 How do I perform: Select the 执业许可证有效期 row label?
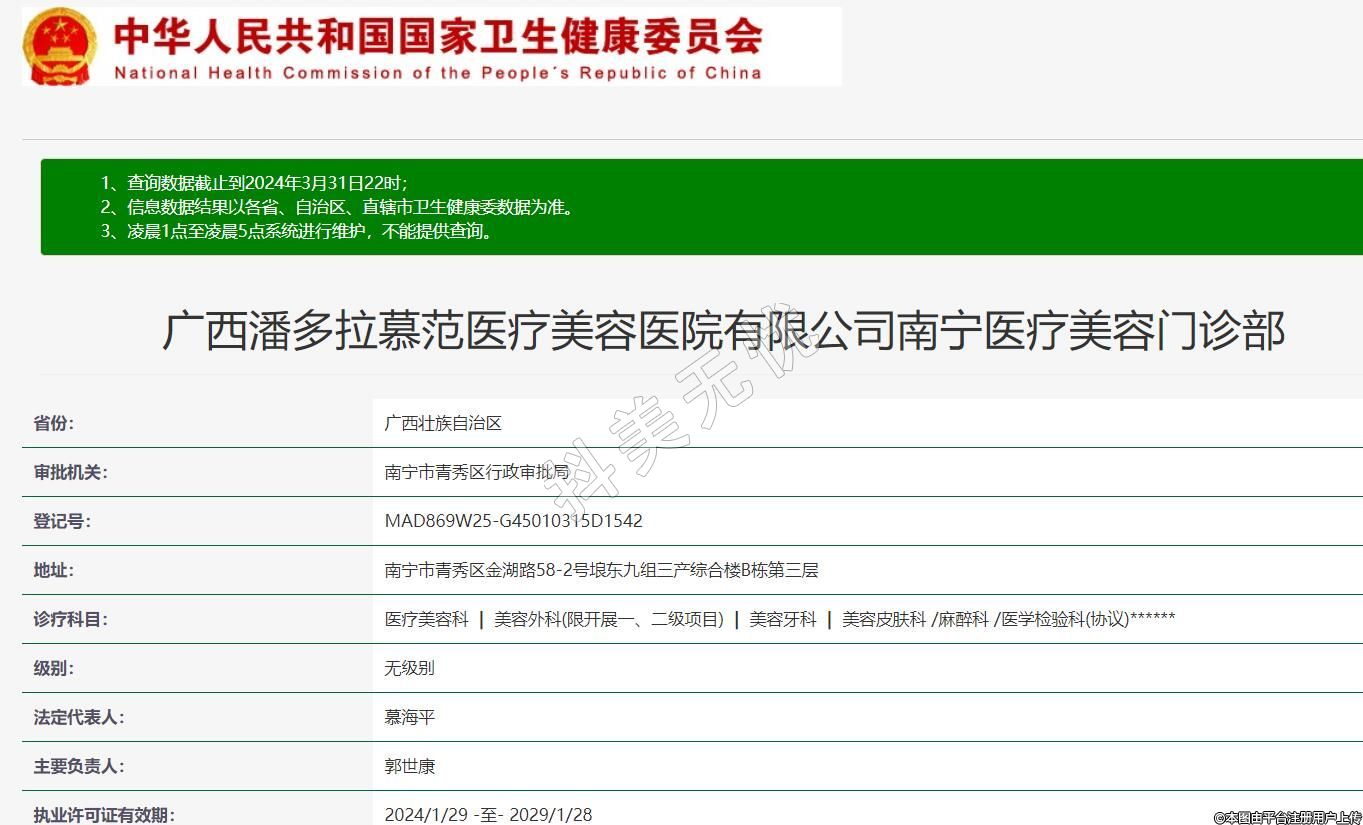pyautogui.click(x=103, y=814)
